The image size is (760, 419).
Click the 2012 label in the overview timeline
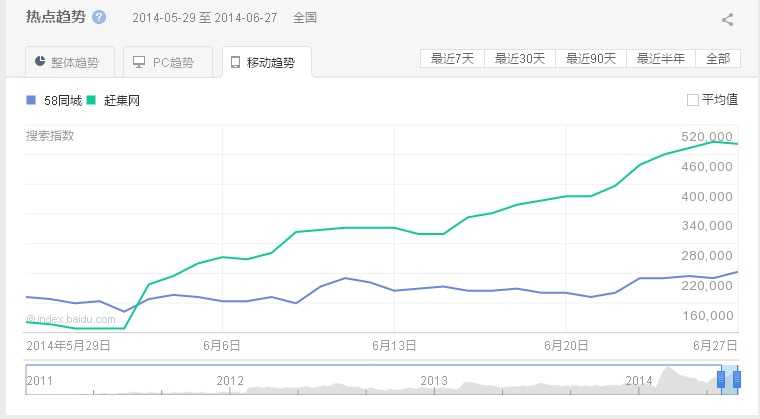231,380
